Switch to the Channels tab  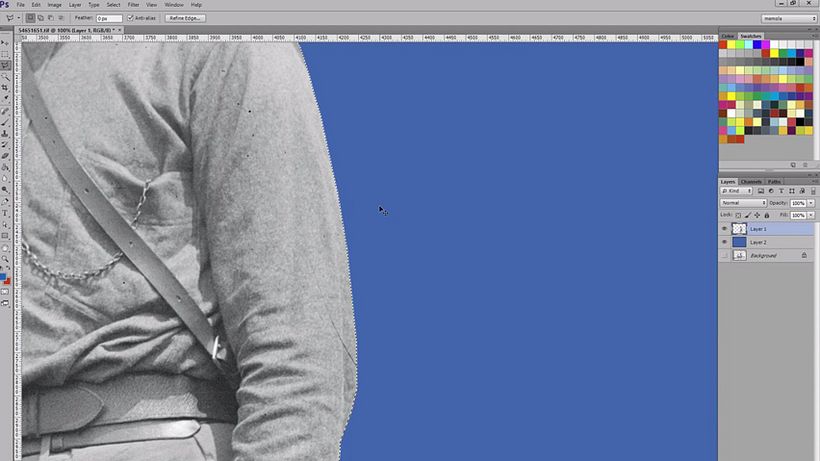(751, 181)
